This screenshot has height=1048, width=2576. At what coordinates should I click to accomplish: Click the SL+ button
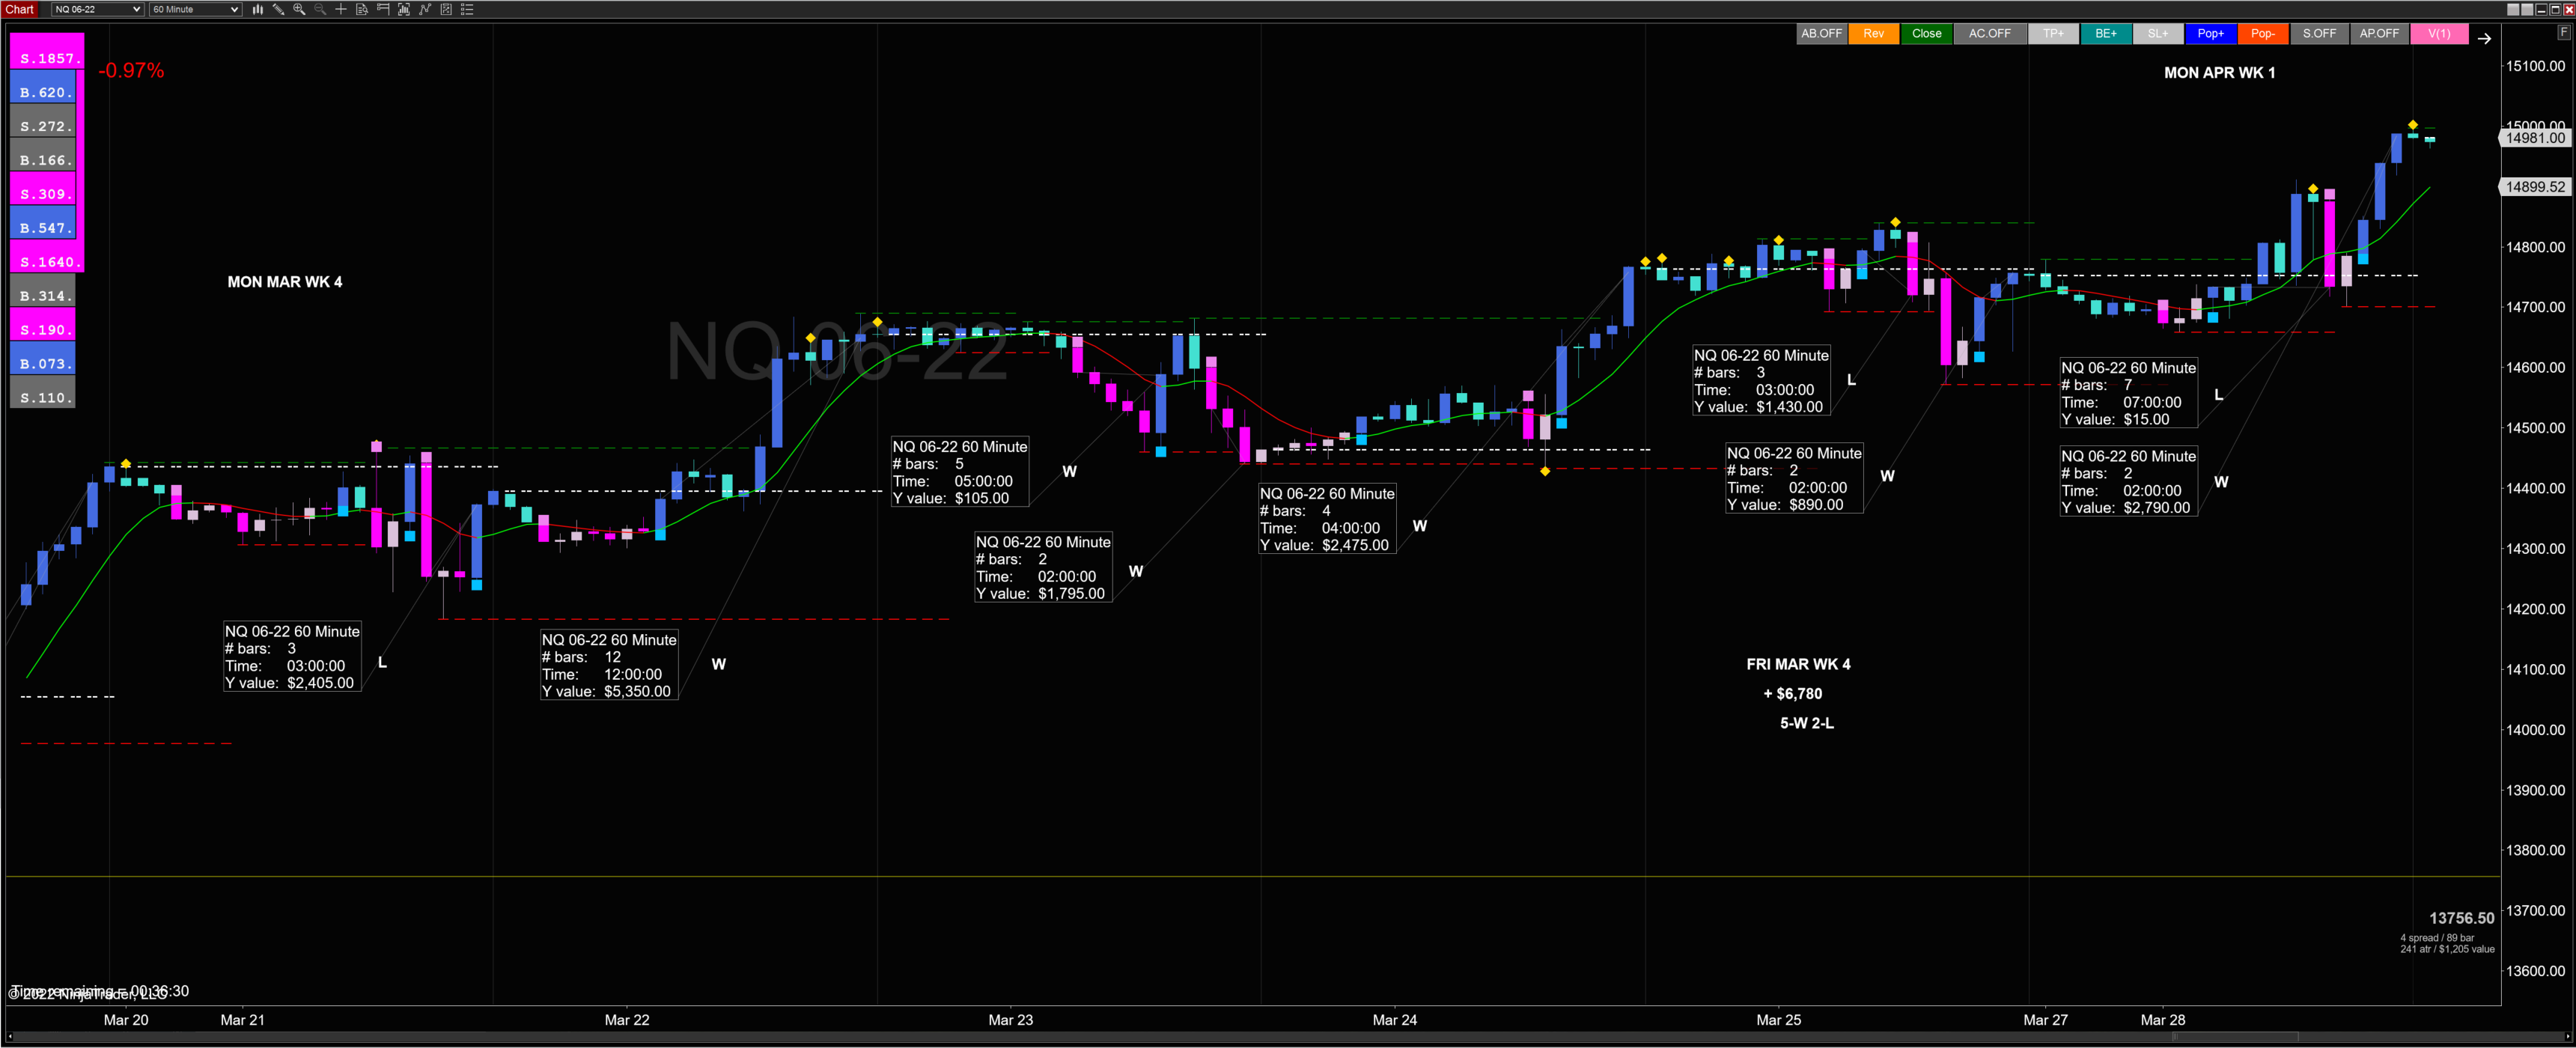(x=2158, y=34)
